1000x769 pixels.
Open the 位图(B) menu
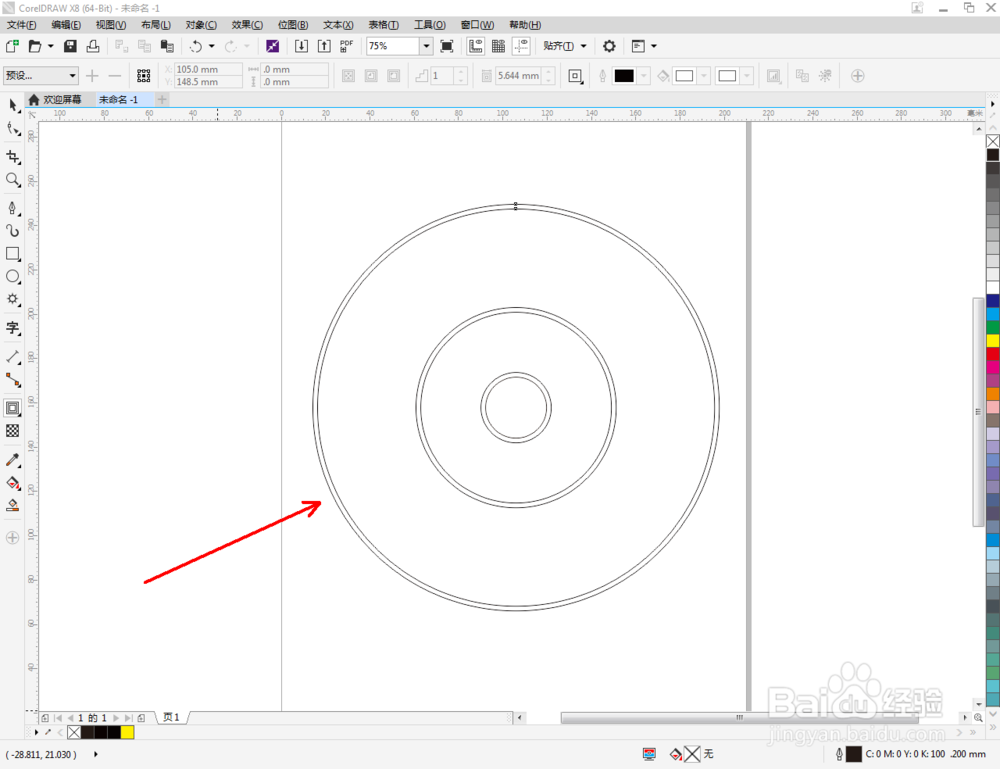293,25
